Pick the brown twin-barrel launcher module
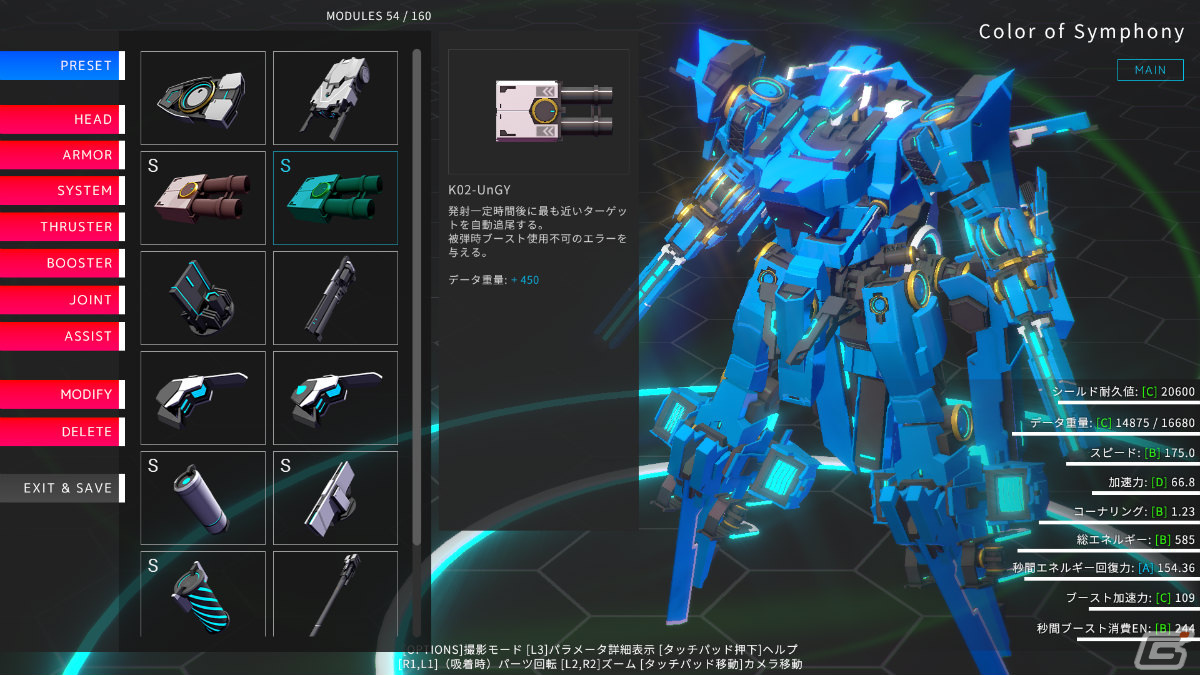 pos(203,198)
